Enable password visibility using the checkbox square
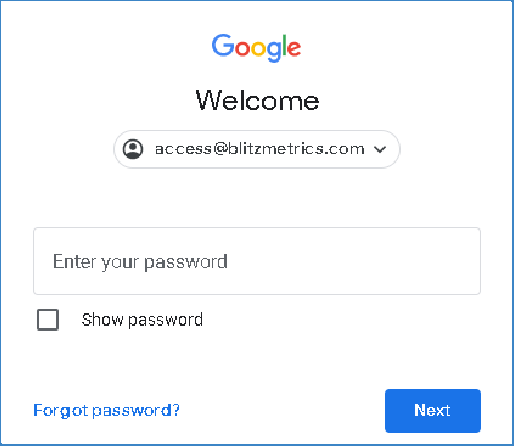 point(48,320)
